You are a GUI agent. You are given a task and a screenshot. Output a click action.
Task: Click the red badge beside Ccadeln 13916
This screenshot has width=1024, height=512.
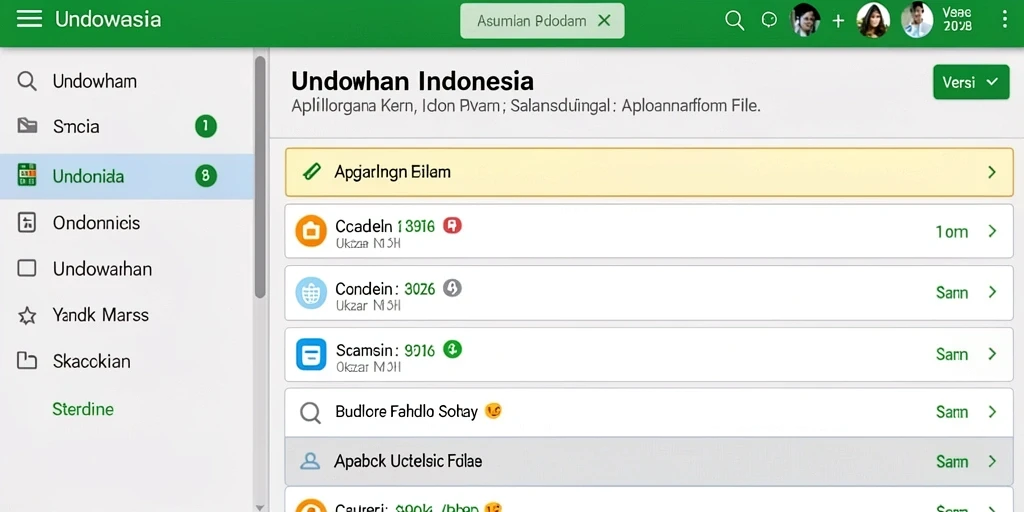(x=452, y=226)
